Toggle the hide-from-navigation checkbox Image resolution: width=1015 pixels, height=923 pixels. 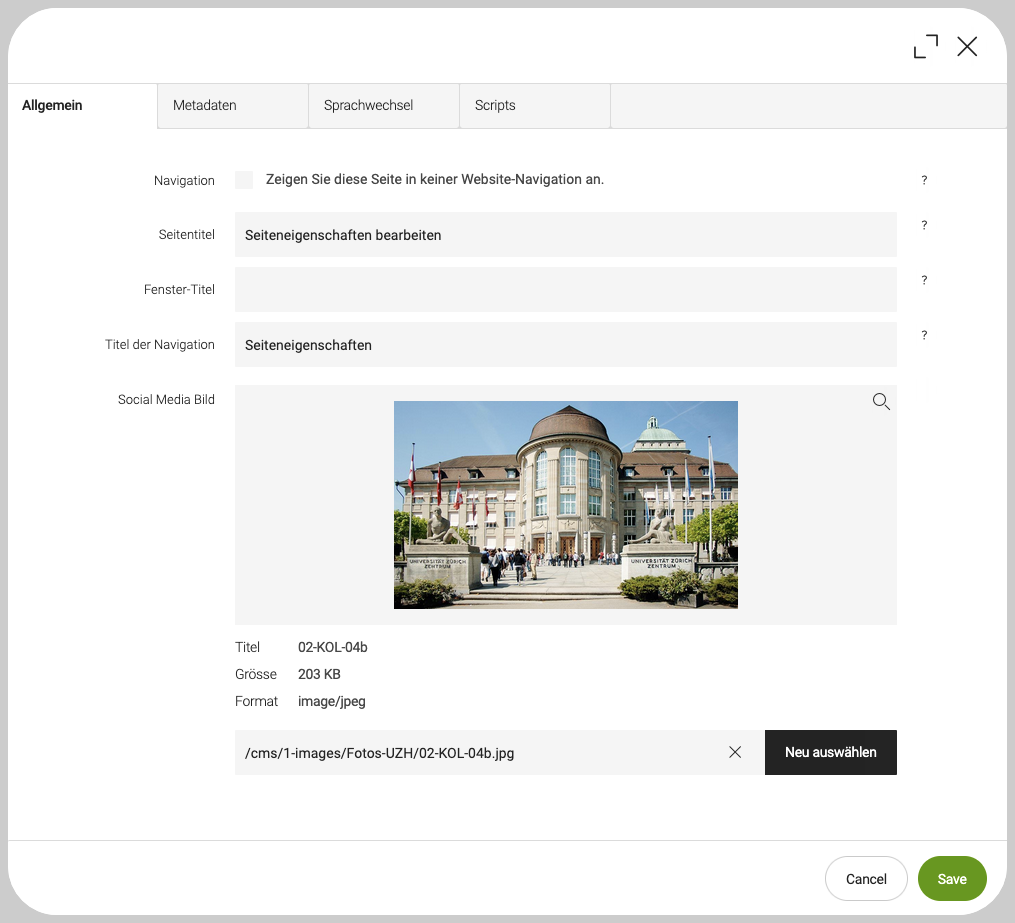click(x=244, y=180)
